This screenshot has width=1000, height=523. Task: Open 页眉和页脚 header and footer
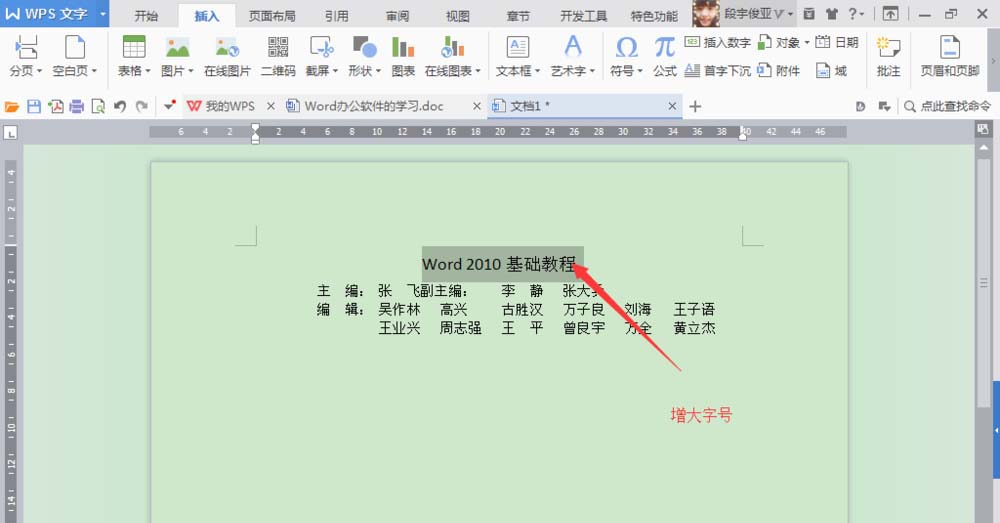point(950,57)
